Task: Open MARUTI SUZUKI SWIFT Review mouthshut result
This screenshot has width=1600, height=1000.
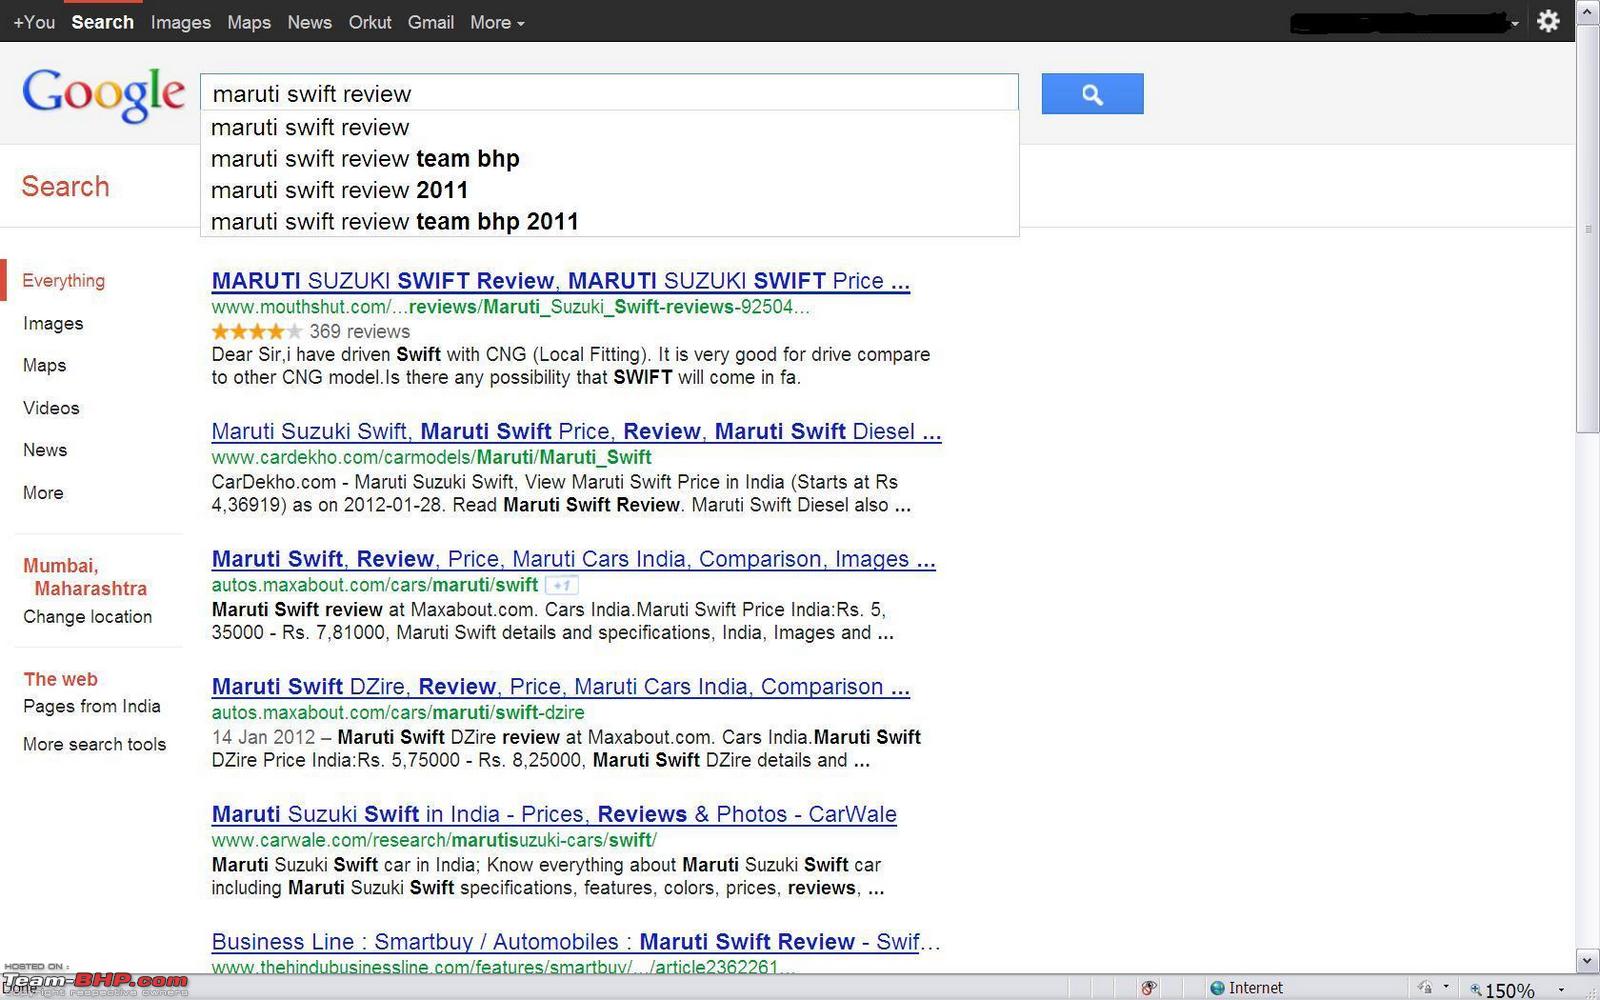Action: click(561, 281)
